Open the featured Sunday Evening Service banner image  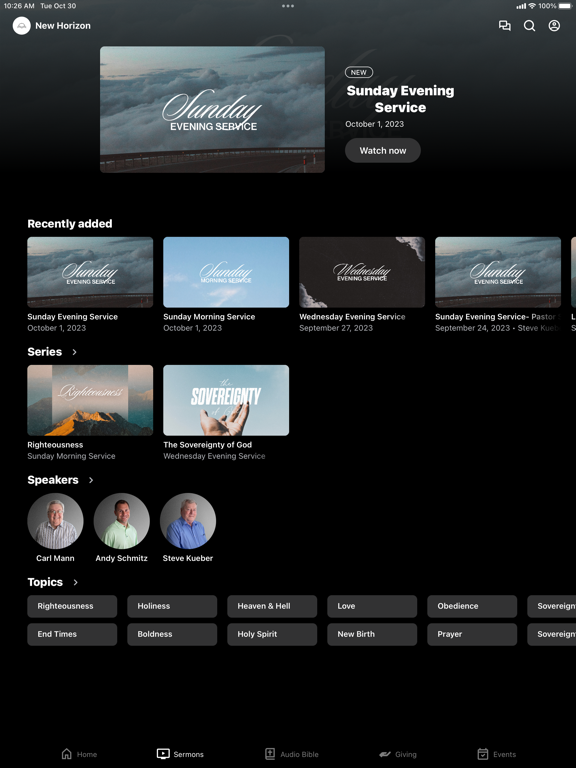click(x=212, y=109)
